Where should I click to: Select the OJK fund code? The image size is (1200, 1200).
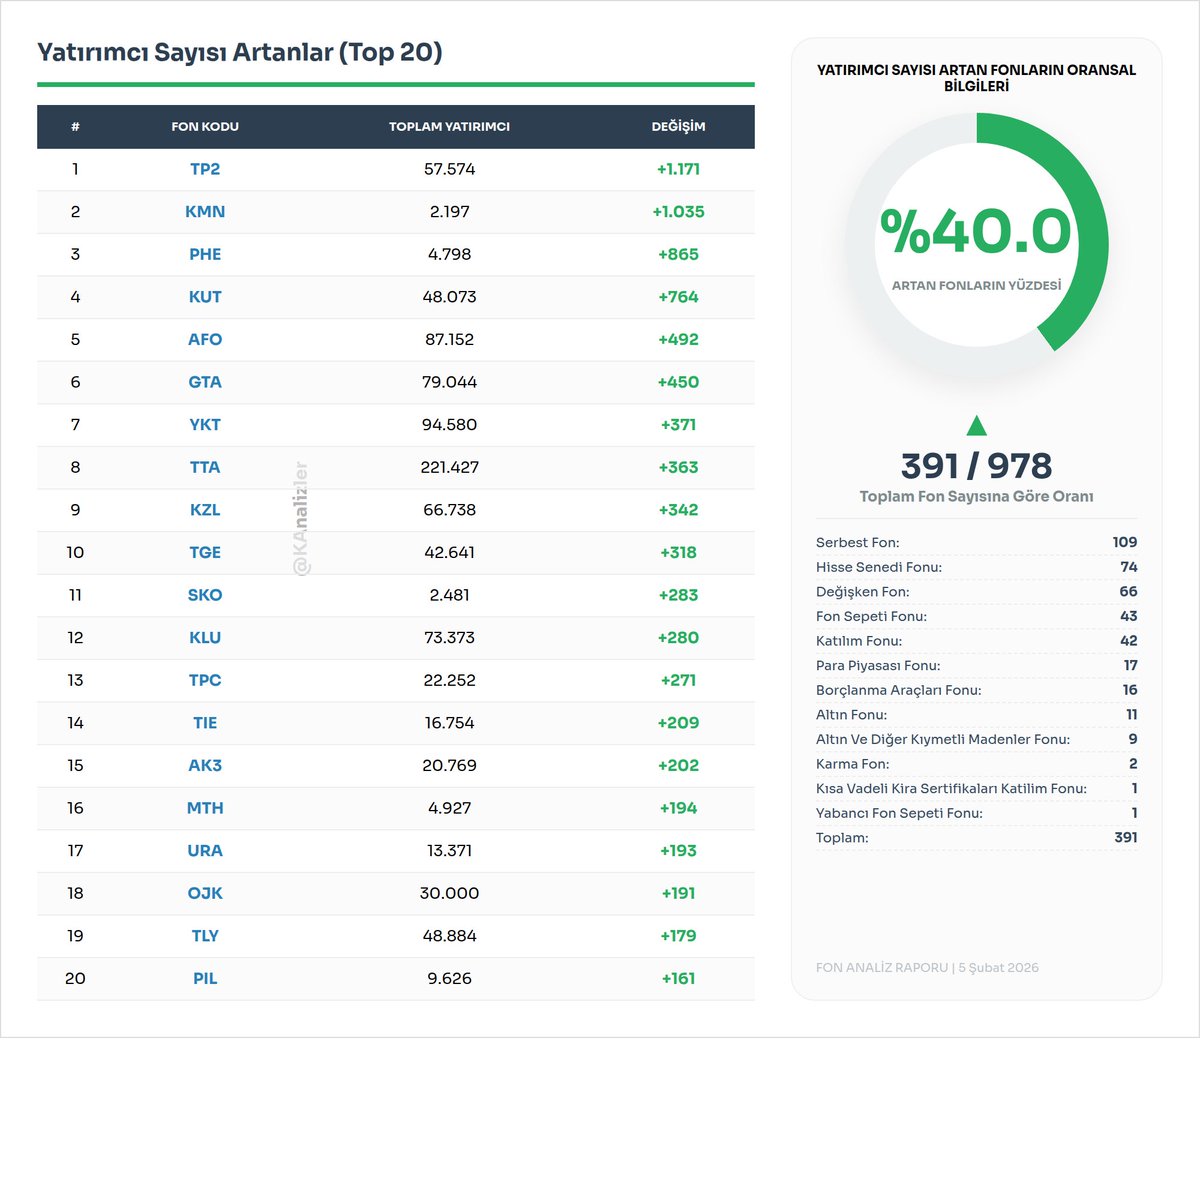click(205, 893)
